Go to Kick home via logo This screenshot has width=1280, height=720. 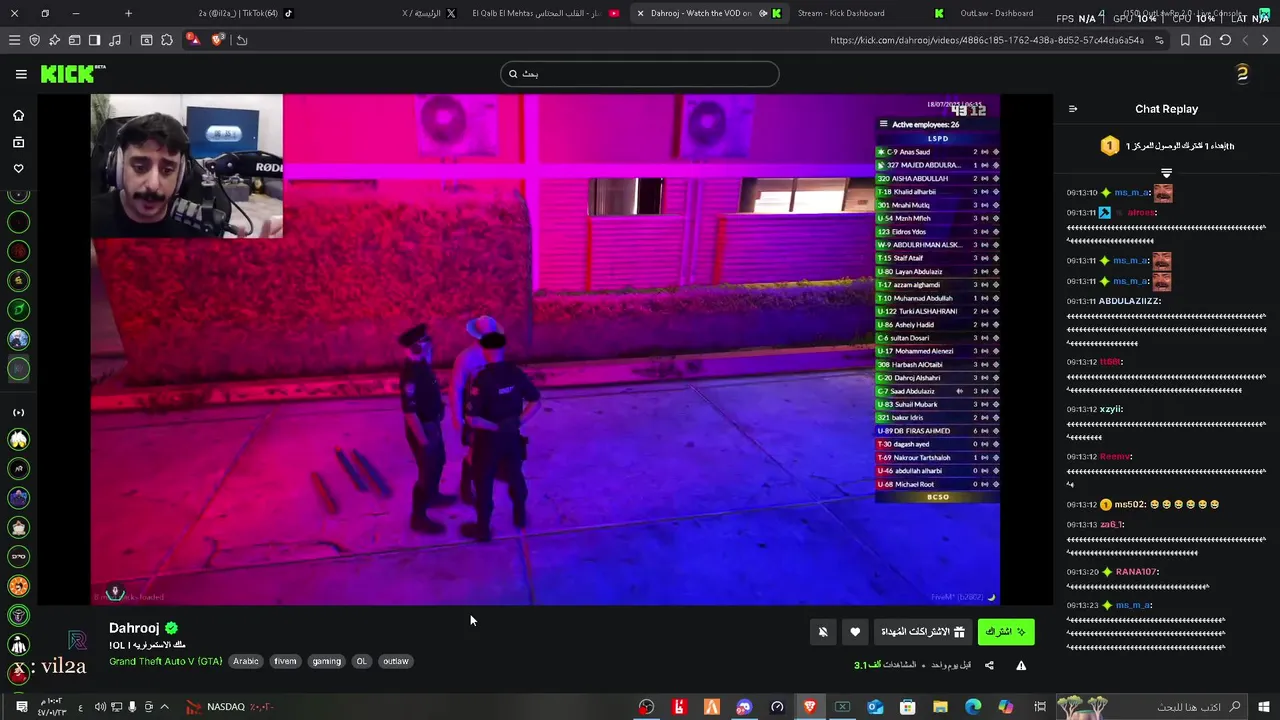72,74
